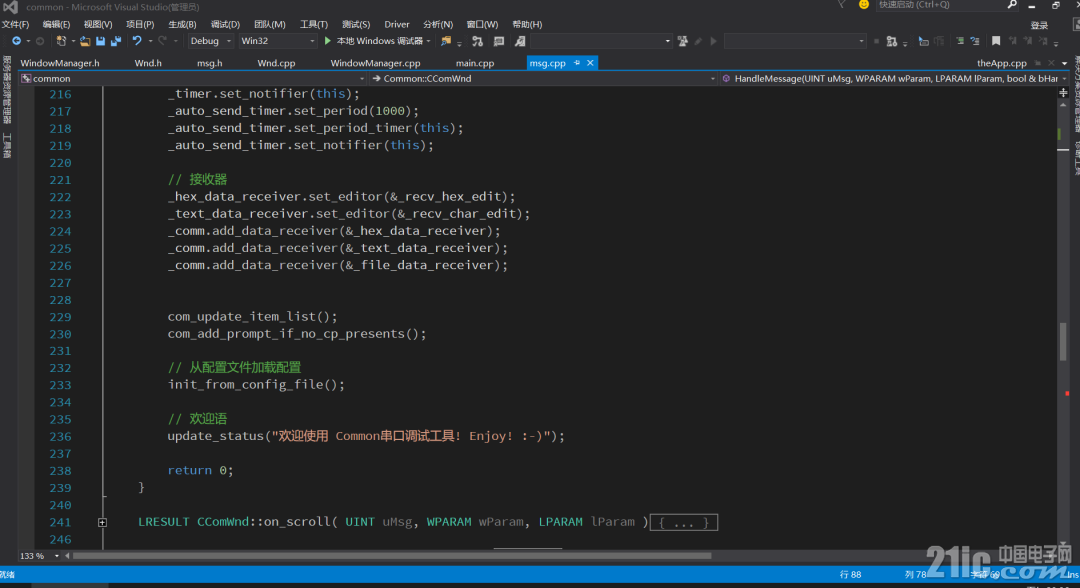Save the current file with Save icon
Viewport: 1080px width, 588px height.
coord(101,41)
